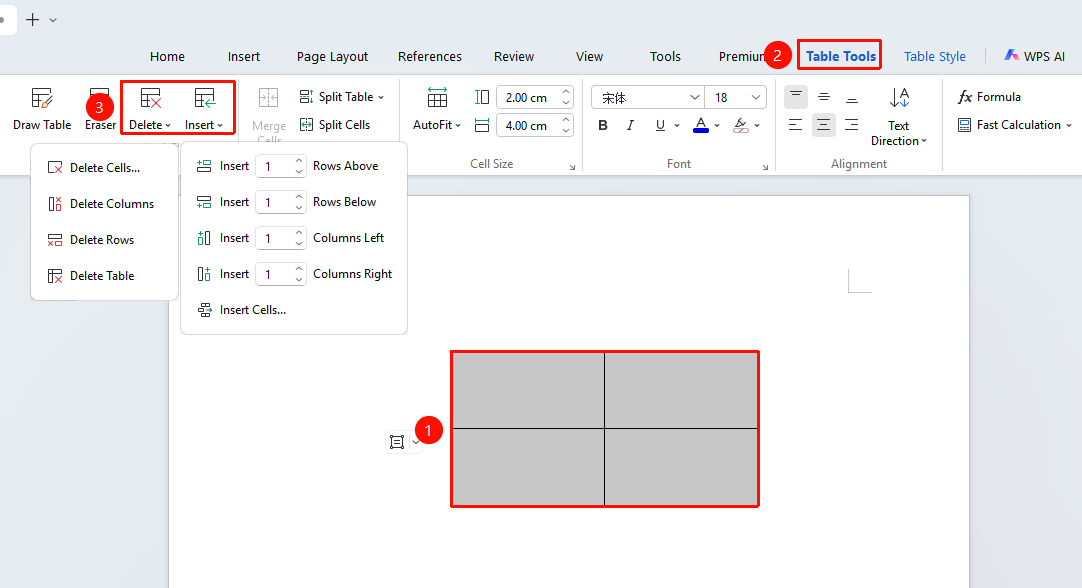Choose Delete Rows from the menu
The height and width of the screenshot is (588, 1082).
[105, 239]
